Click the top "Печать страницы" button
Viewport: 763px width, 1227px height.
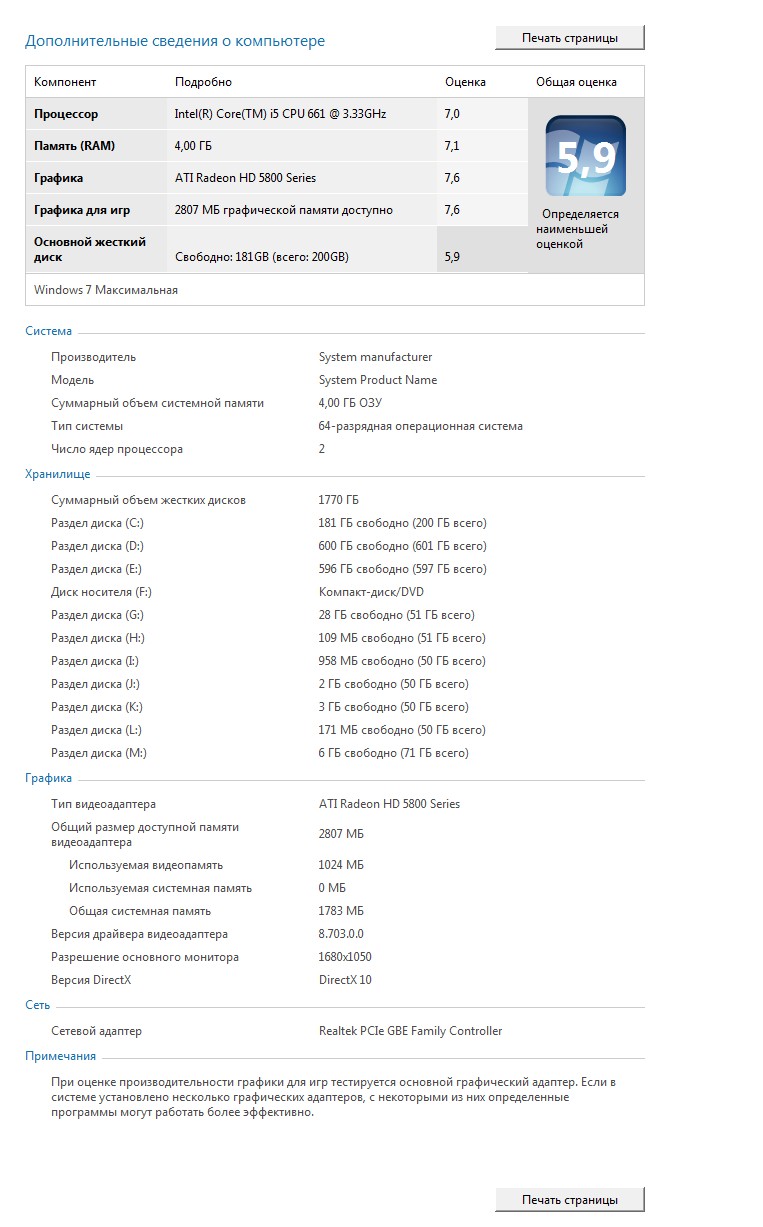coord(569,38)
